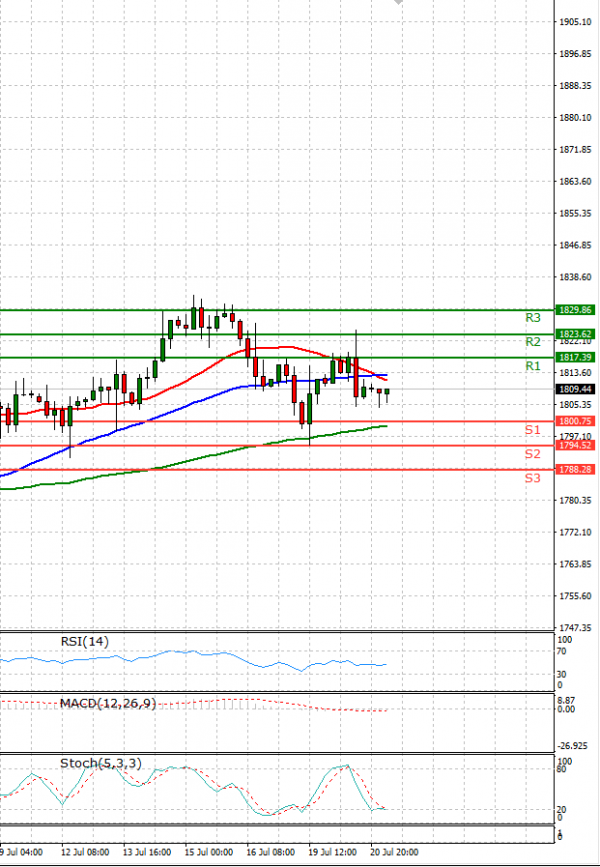Select the 1817.39 green price tag

point(575,358)
